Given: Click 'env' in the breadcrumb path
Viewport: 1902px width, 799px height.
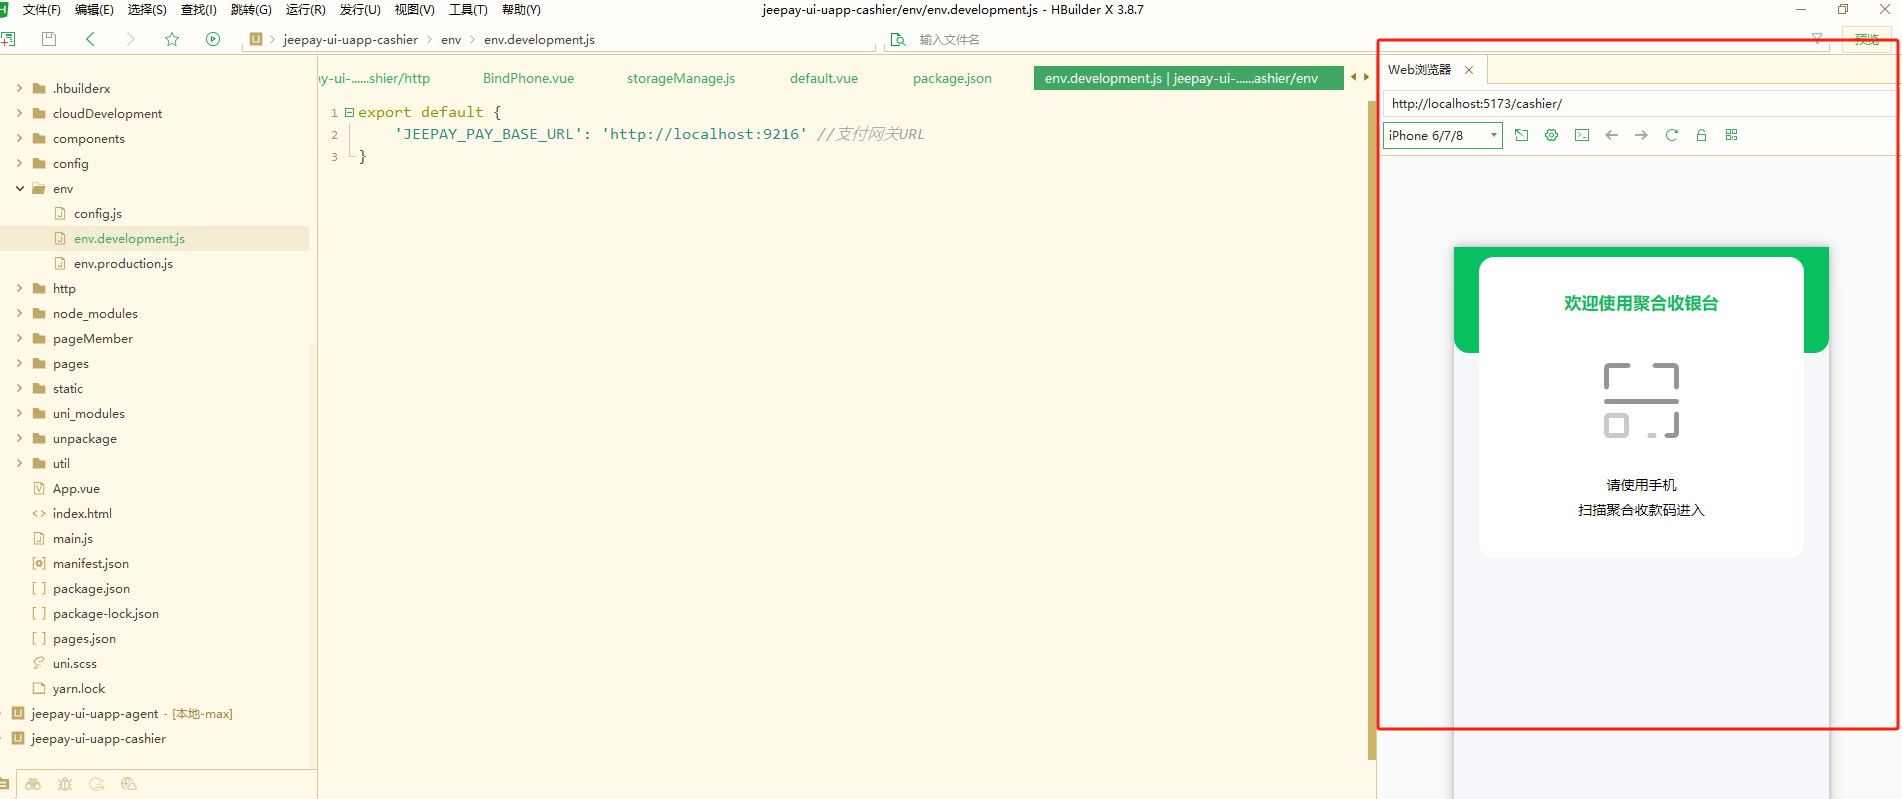Looking at the screenshot, I should [451, 40].
